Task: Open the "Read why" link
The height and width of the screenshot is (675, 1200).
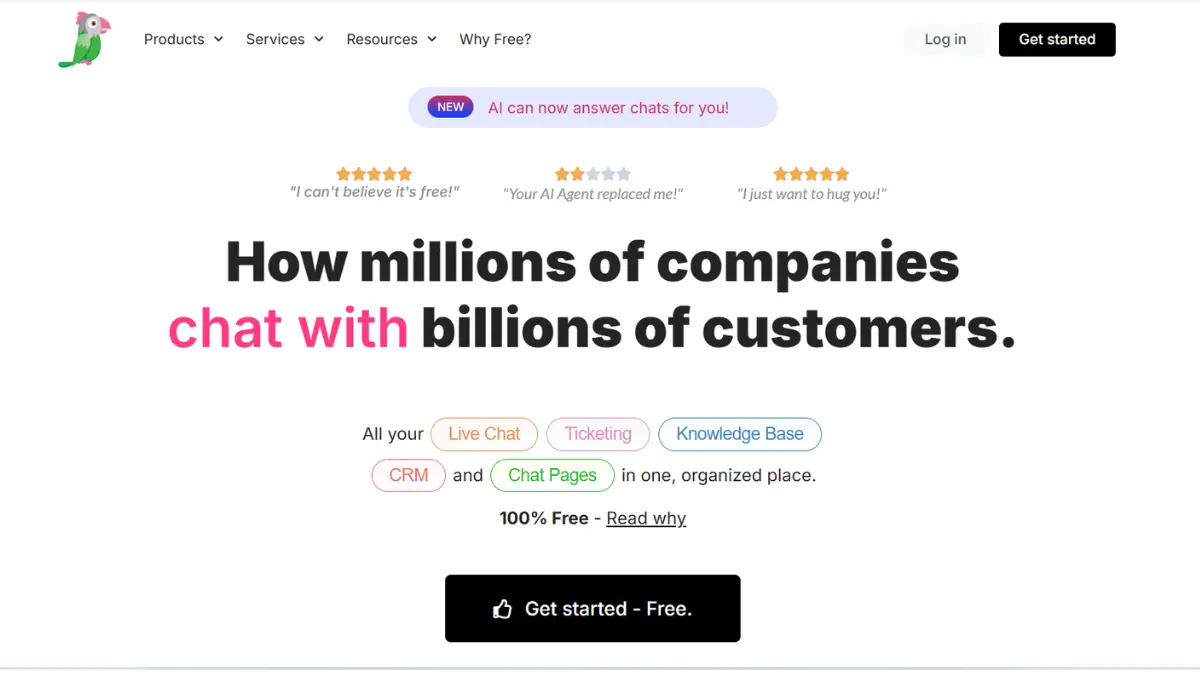Action: tap(646, 518)
